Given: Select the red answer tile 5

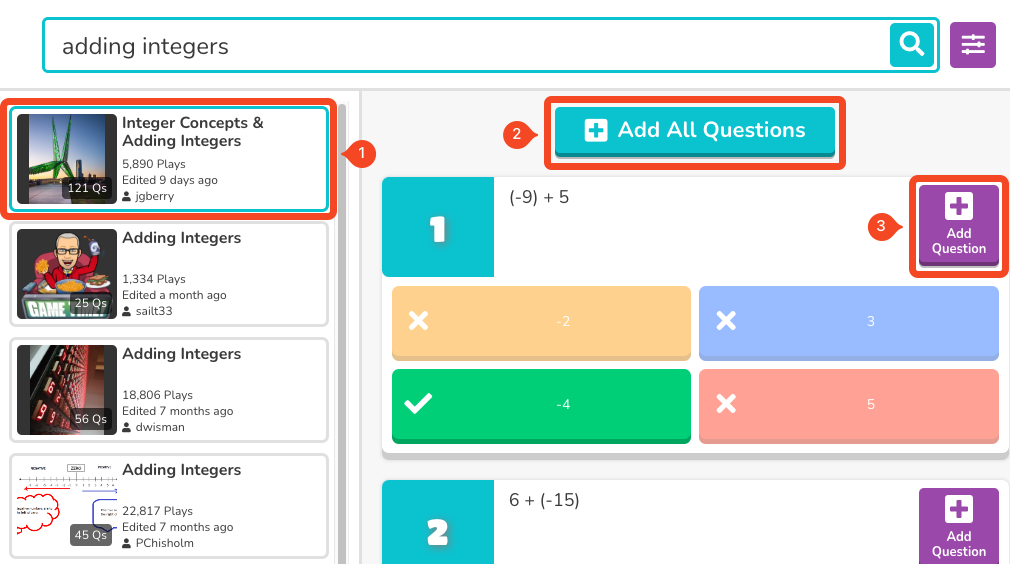Looking at the screenshot, I should click(848, 405).
